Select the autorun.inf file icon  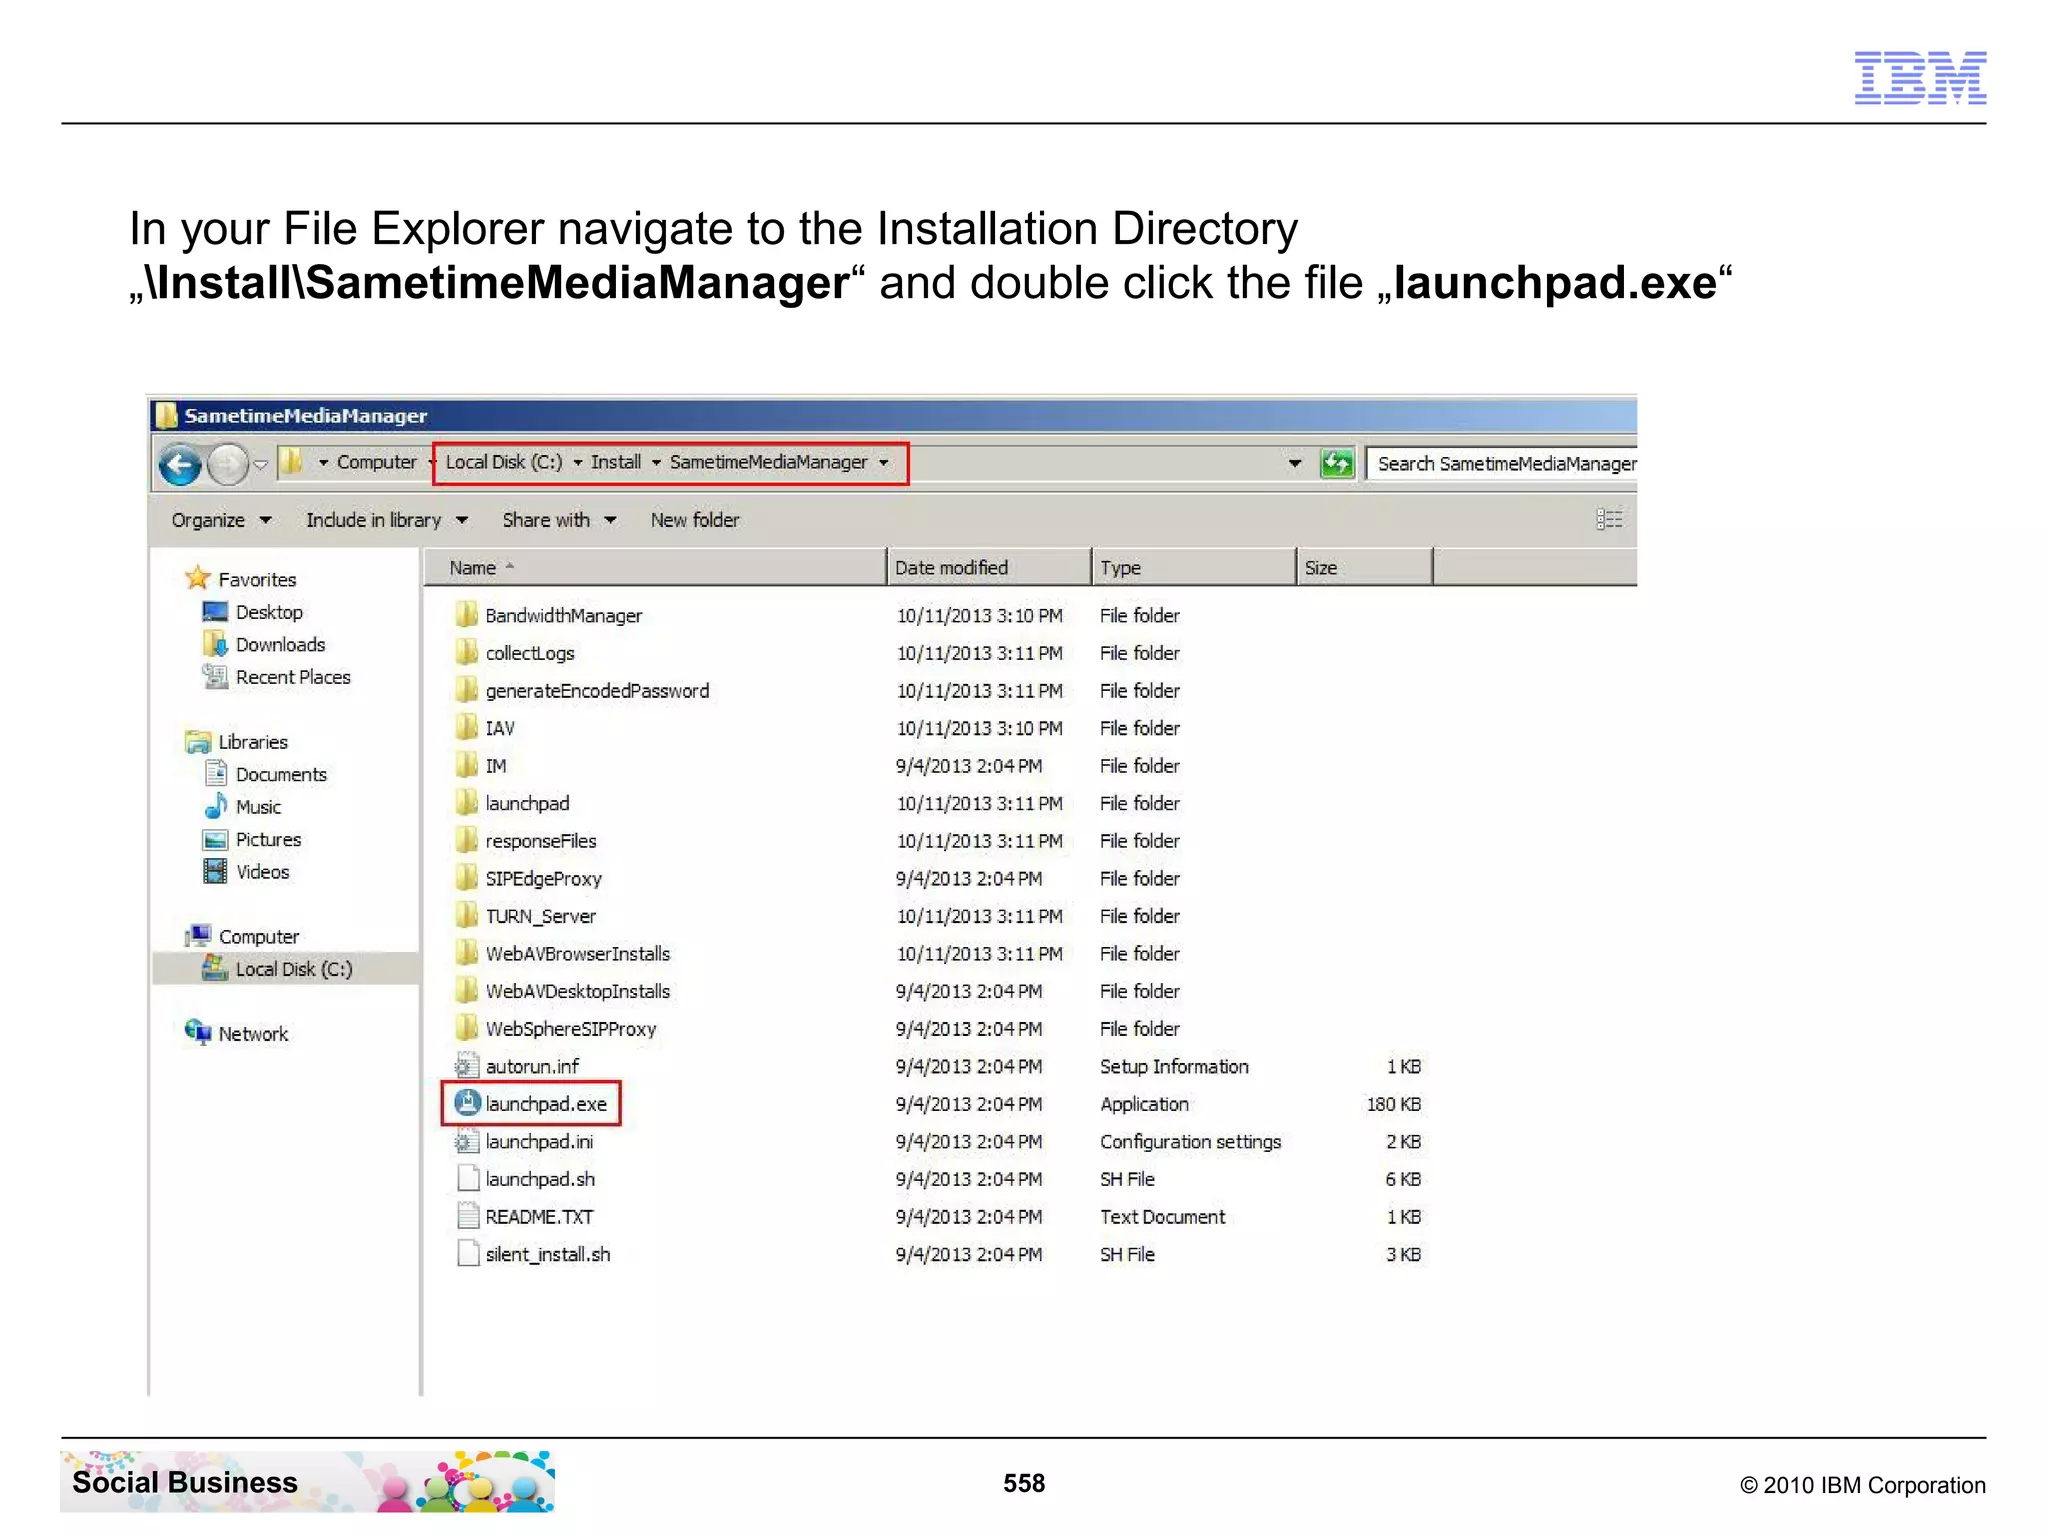tap(466, 1066)
